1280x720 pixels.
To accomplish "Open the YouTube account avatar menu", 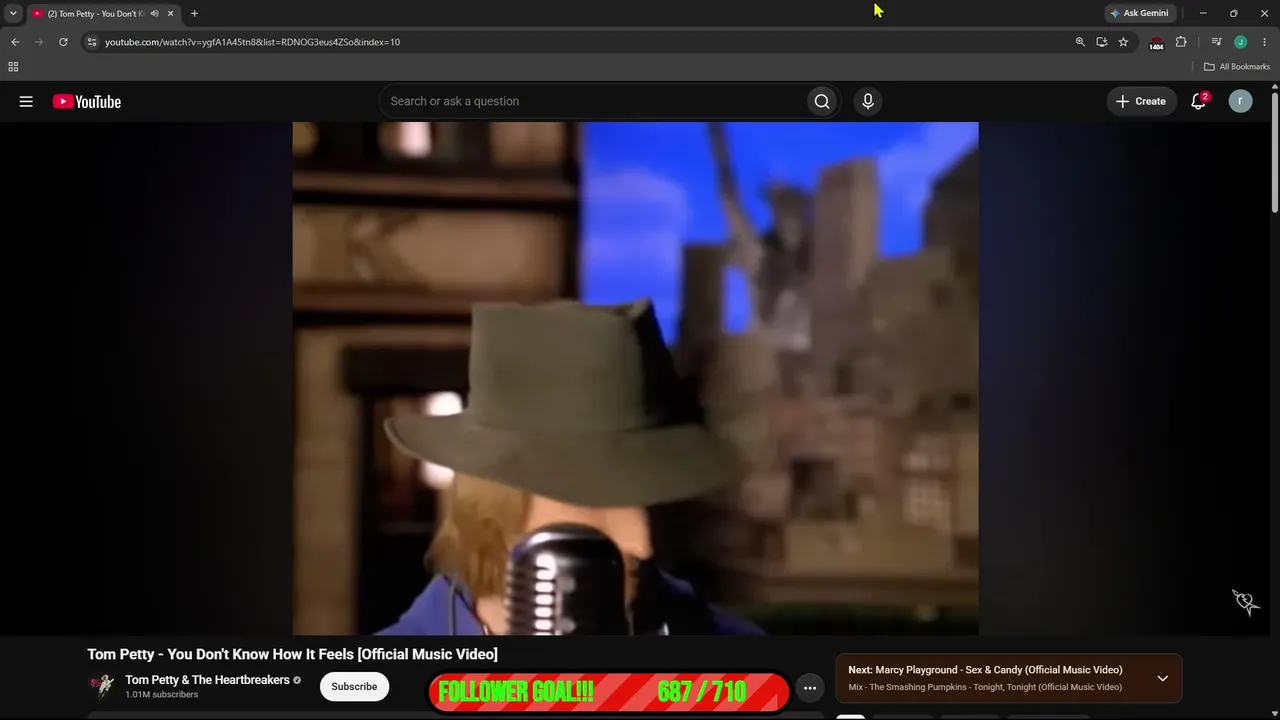I will point(1240,101).
